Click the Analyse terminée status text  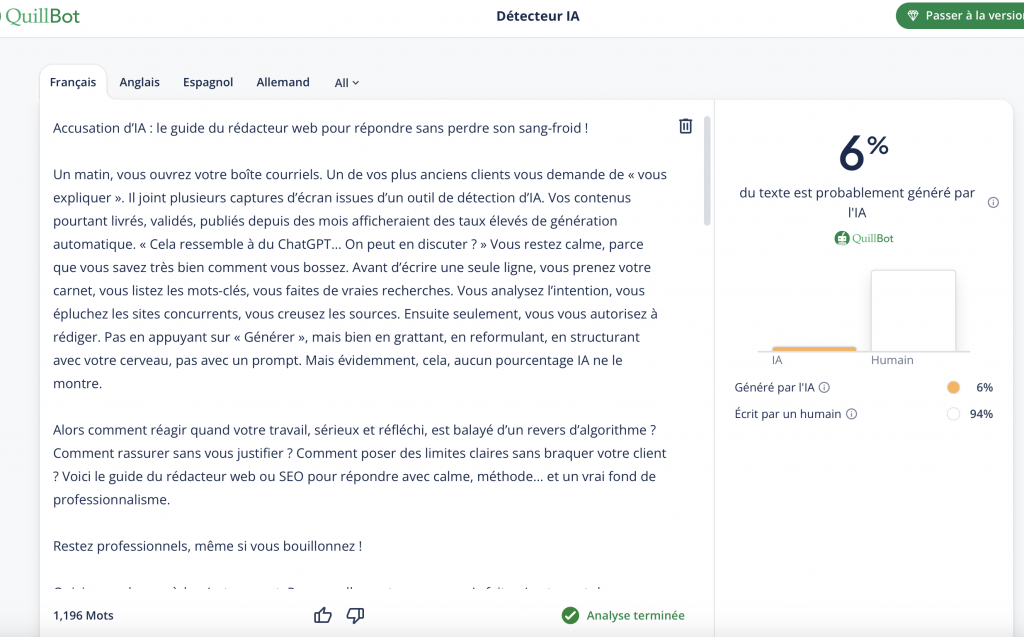coord(635,615)
